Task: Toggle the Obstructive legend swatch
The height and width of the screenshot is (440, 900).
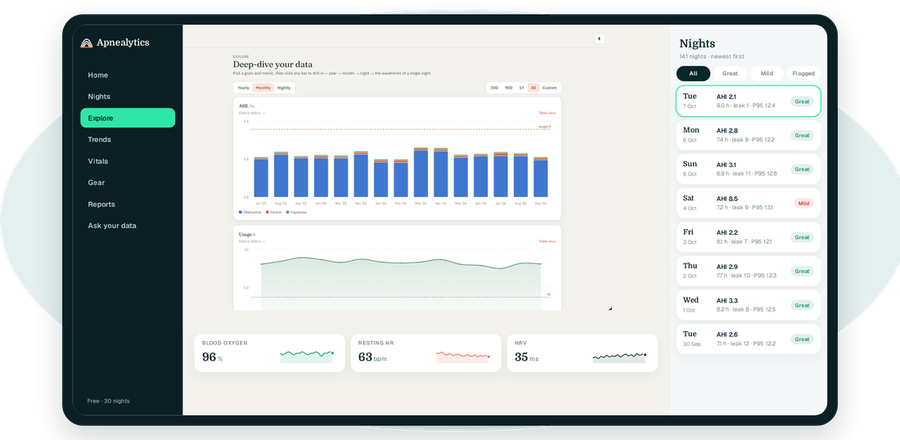Action: [240, 212]
